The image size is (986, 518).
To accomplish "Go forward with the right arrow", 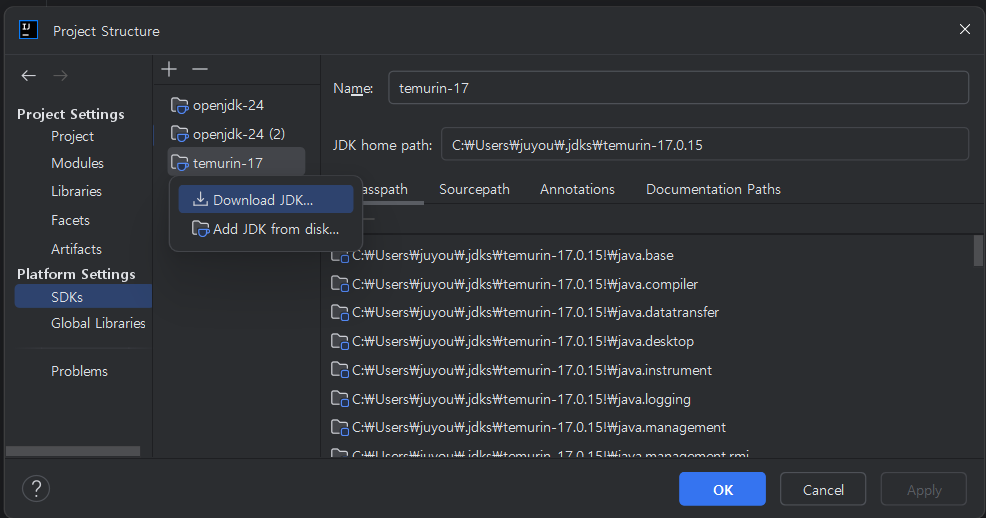I will click(x=60, y=76).
